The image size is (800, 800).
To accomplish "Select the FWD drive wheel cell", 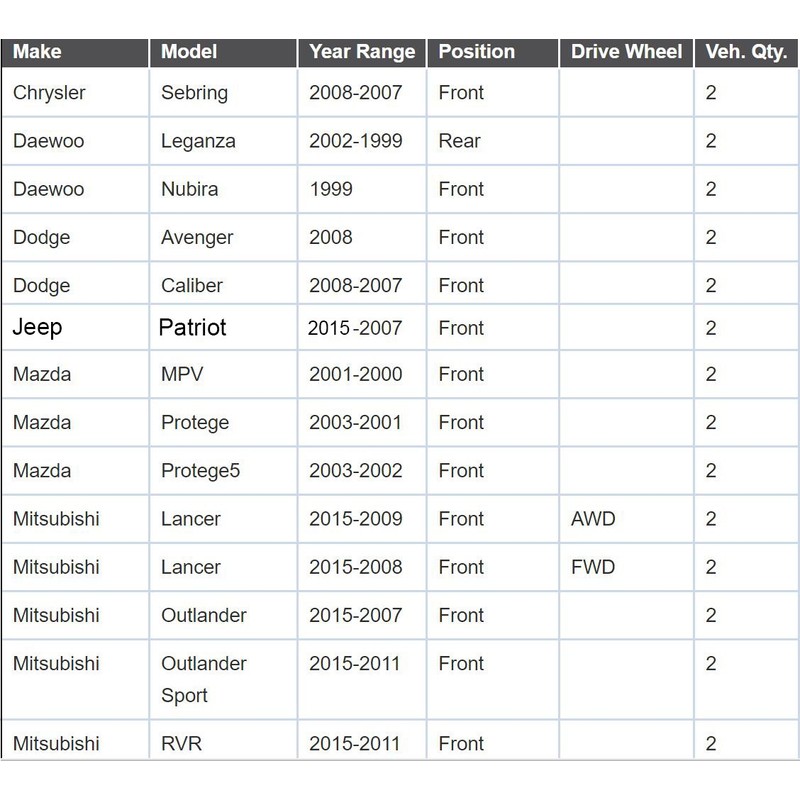I will 626,567.
